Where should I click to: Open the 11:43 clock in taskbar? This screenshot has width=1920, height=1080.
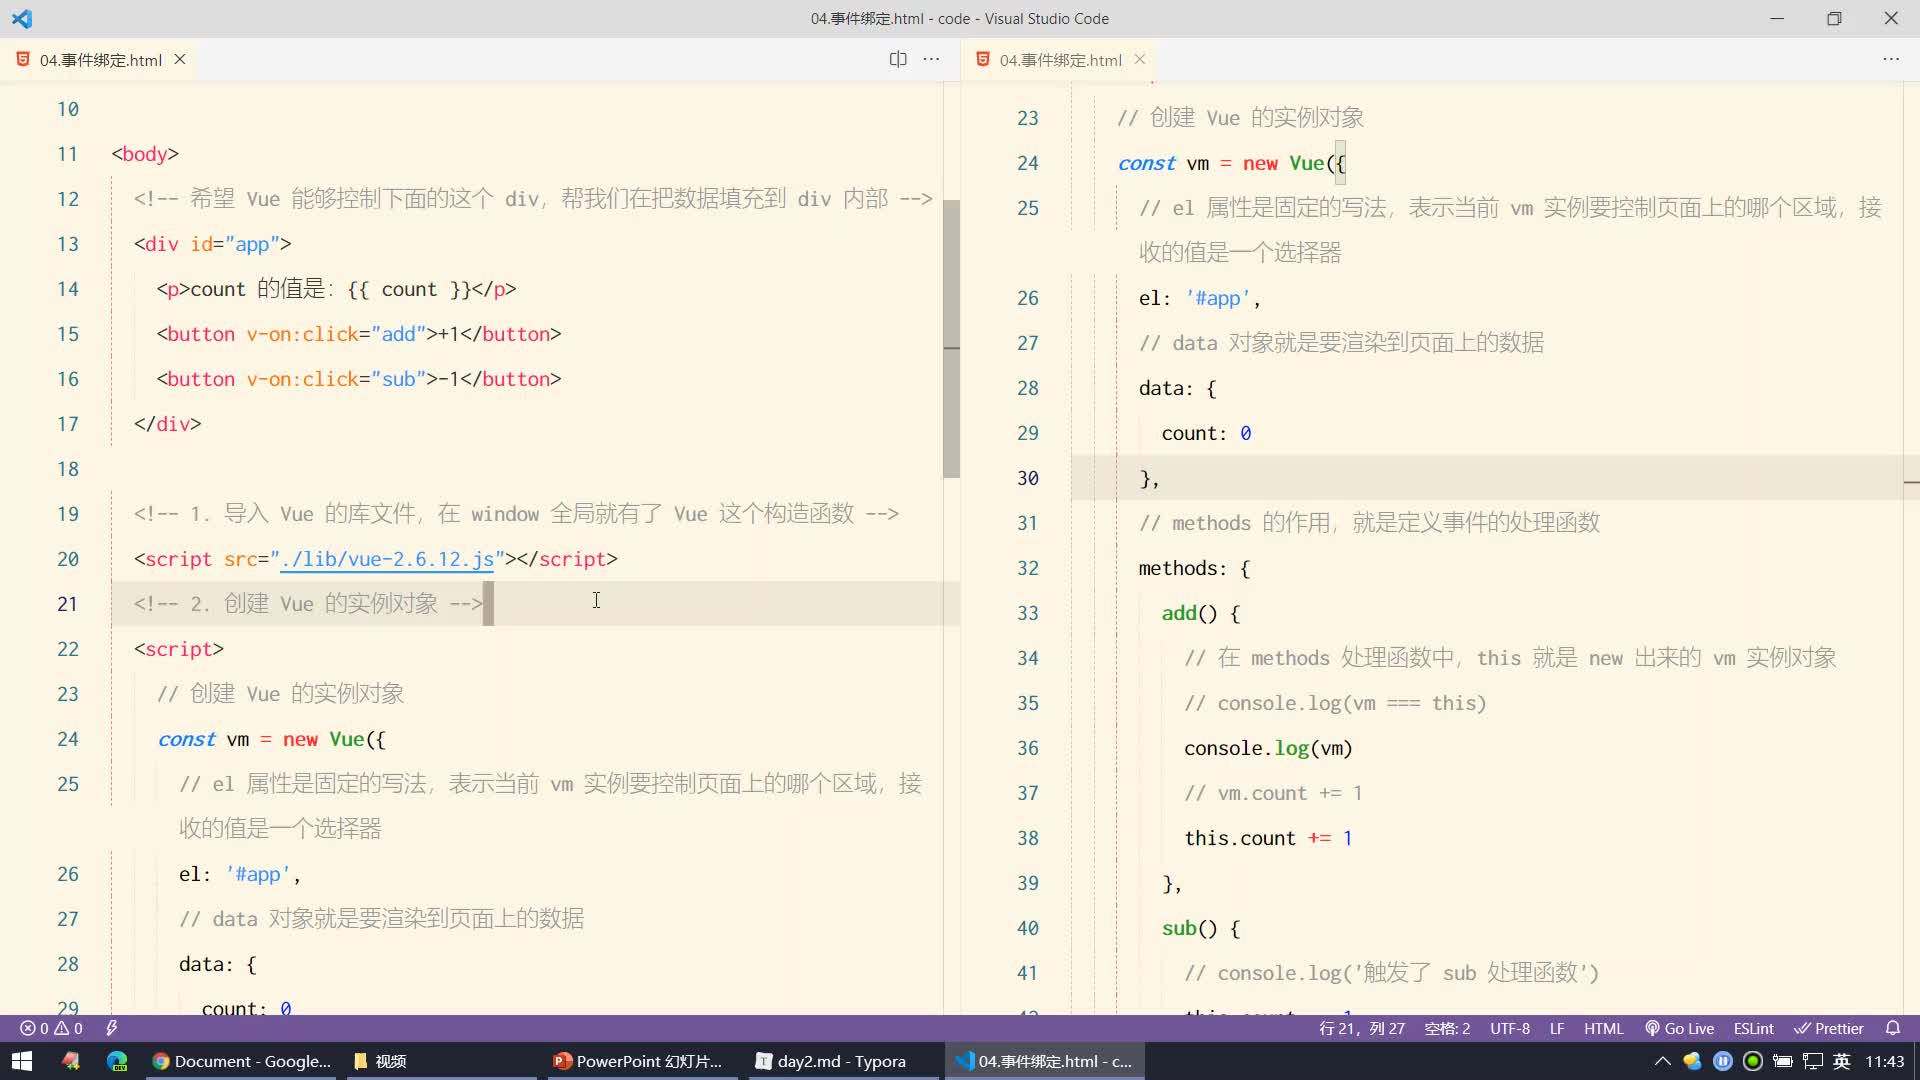[x=1884, y=1061]
